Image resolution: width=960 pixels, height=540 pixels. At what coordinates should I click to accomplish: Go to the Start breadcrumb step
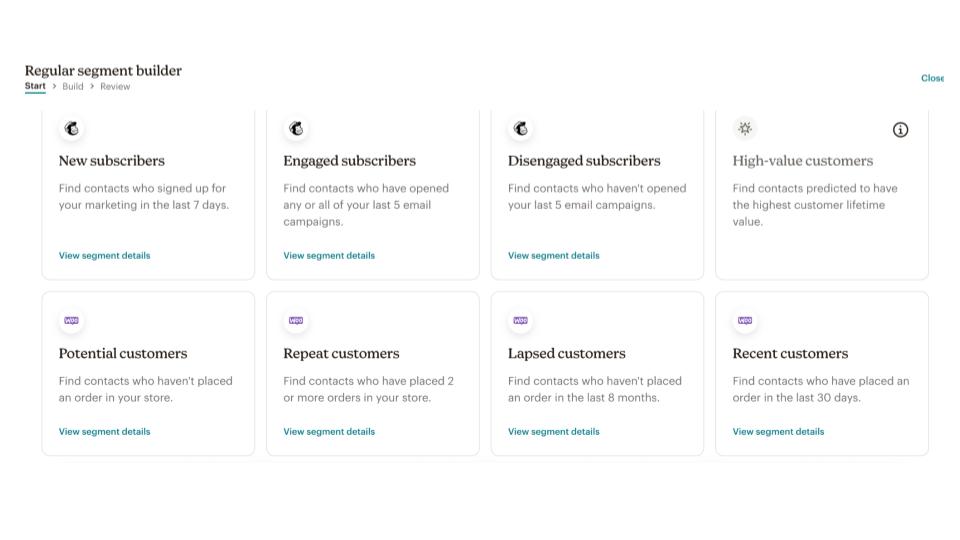tap(35, 87)
